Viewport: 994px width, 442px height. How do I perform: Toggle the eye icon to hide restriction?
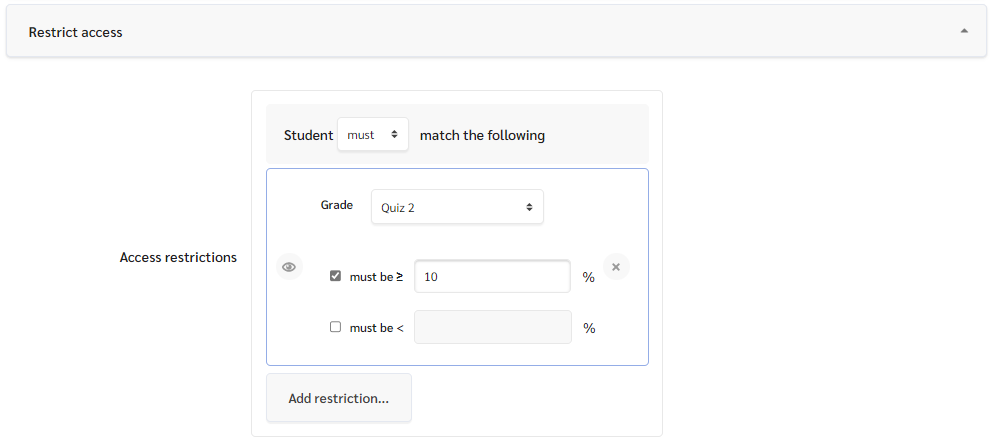290,267
